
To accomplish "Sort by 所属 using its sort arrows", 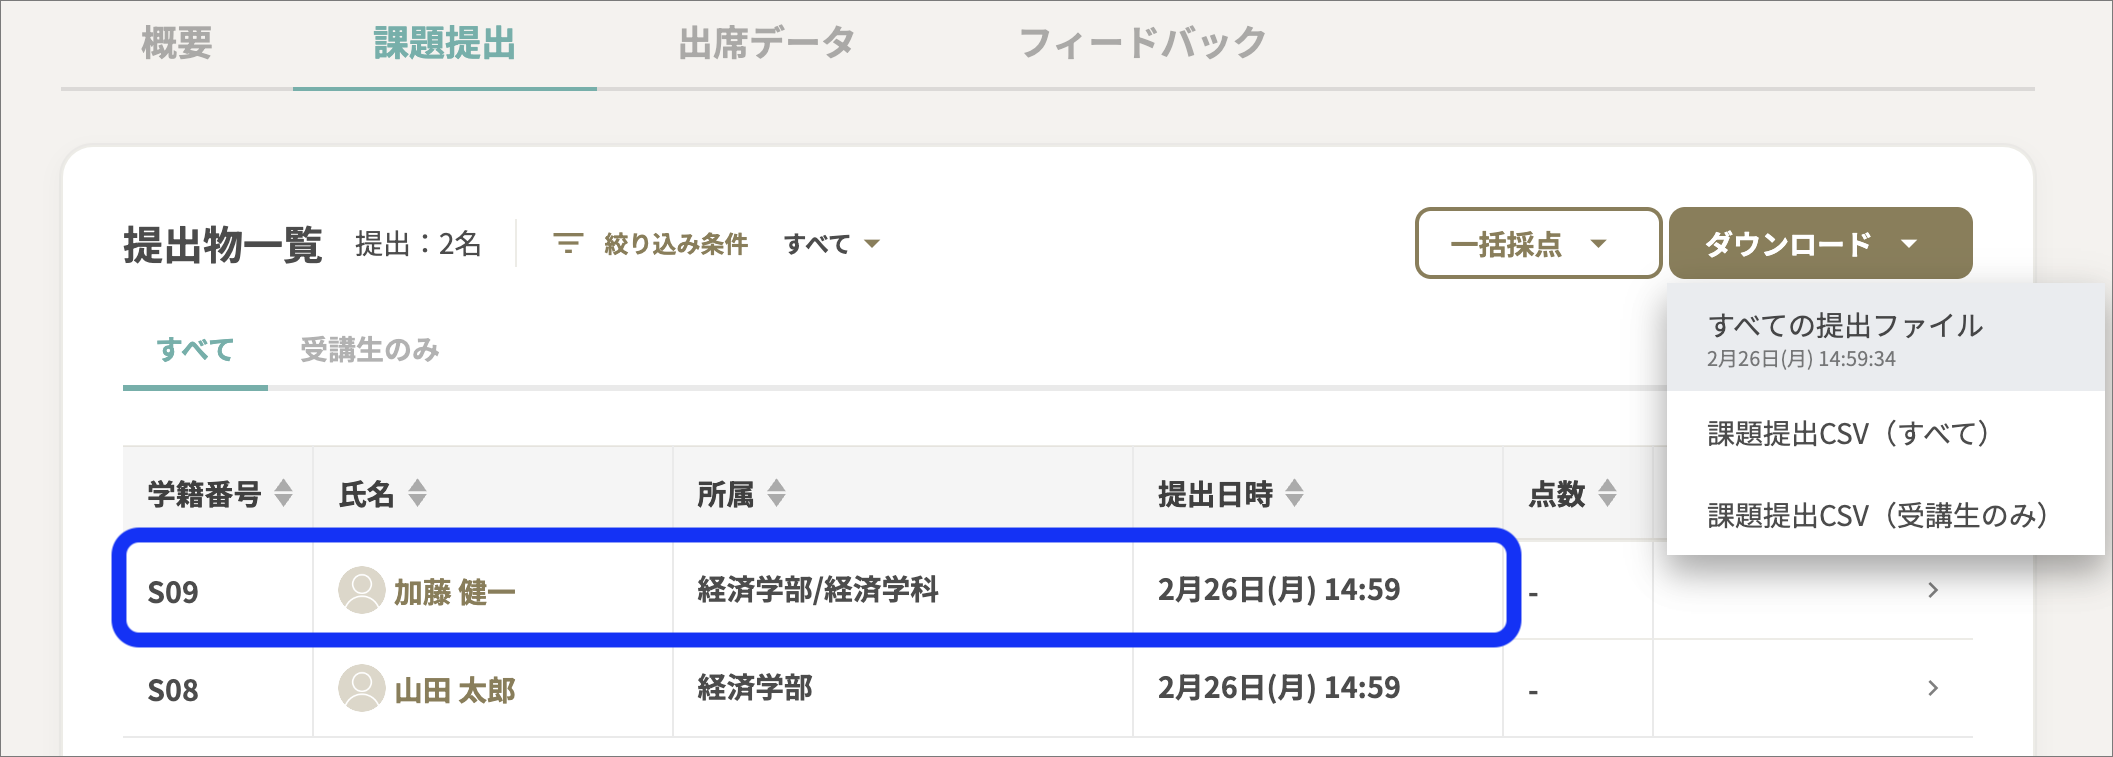I will click(777, 493).
